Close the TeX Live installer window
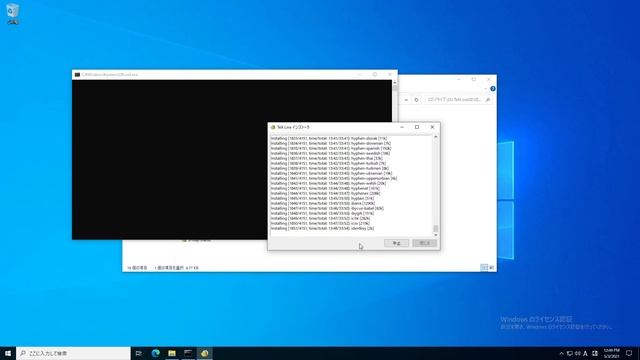Viewport: 640px width, 360px height. [432, 127]
